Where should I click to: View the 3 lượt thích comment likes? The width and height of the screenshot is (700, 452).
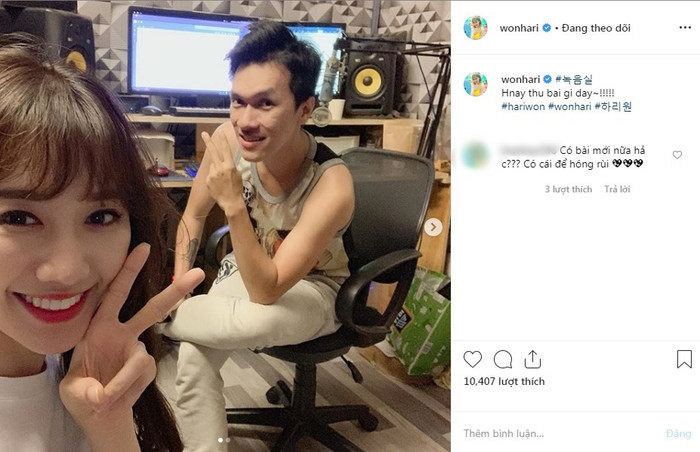point(568,189)
